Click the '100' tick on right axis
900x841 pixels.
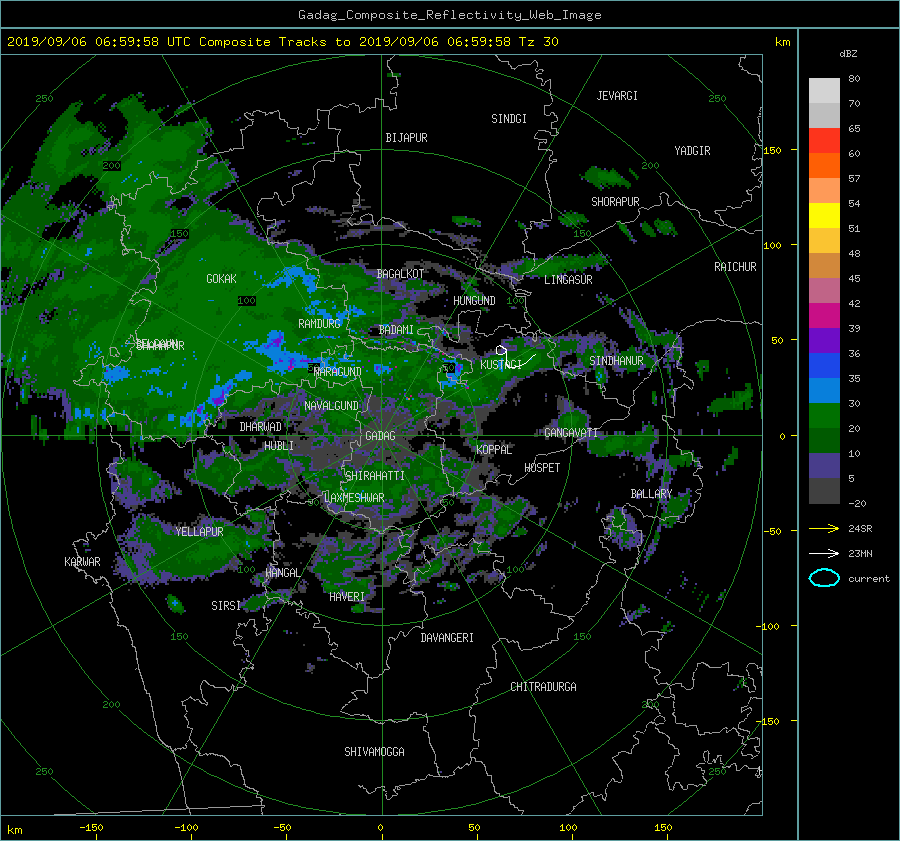pos(771,245)
